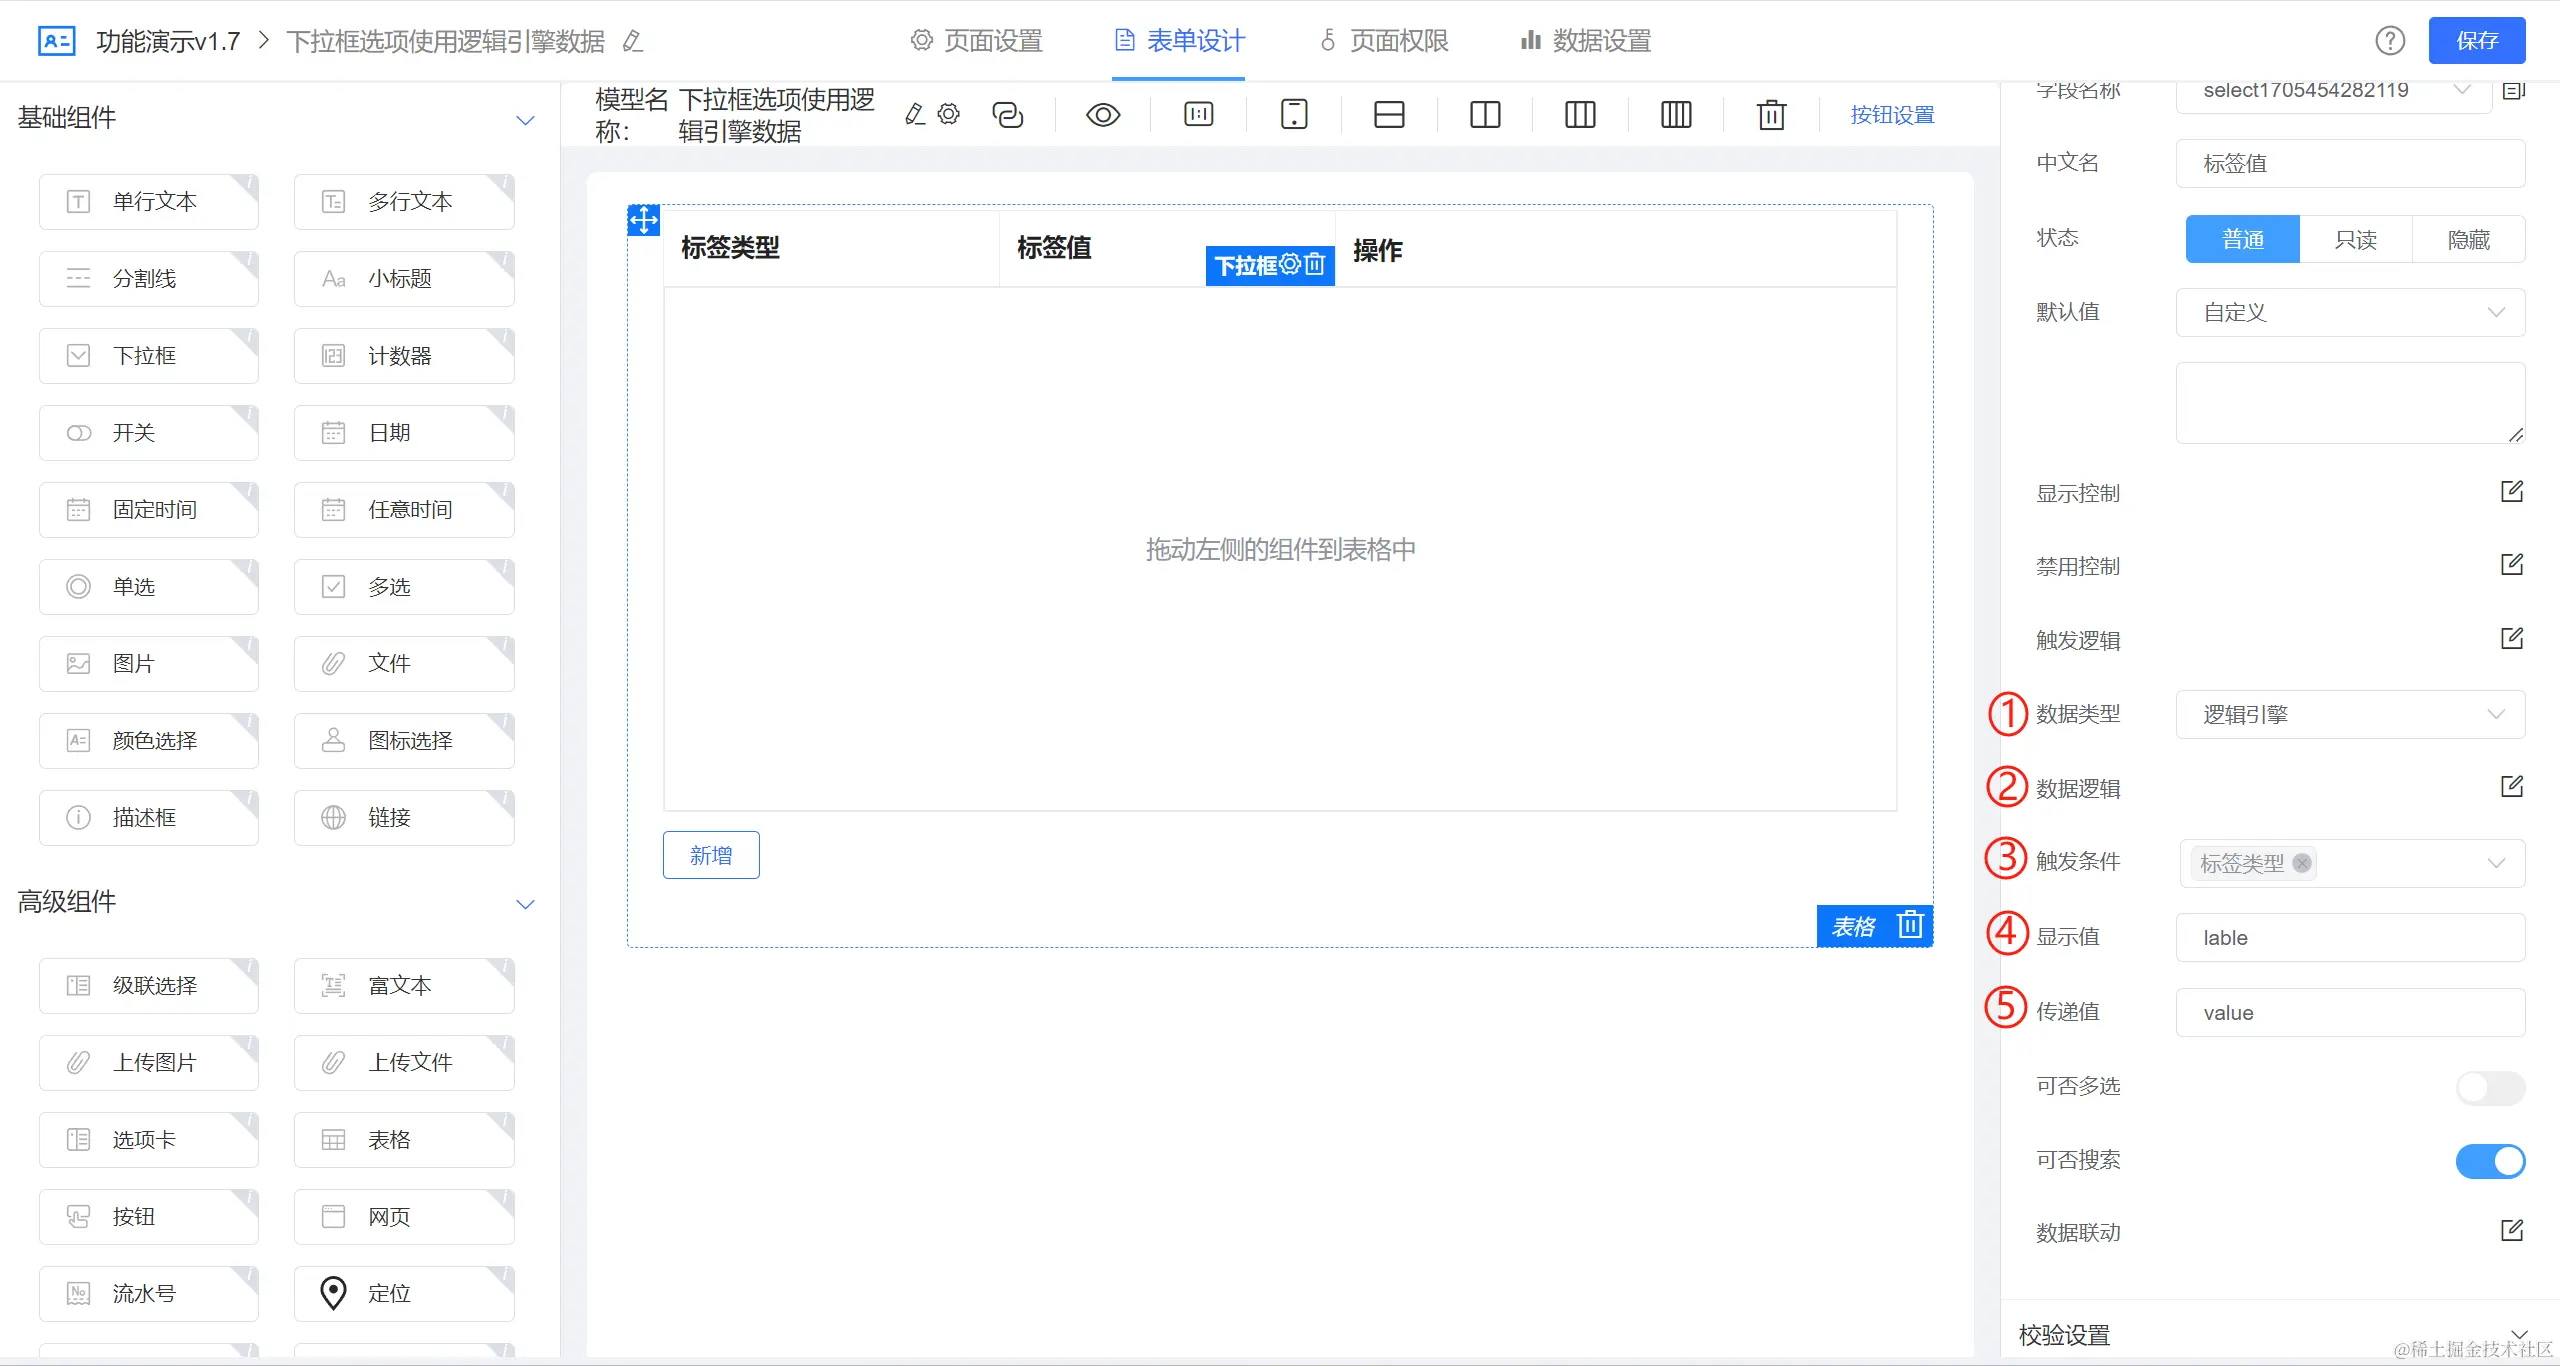Click the 显示值 input field containing lable
The image size is (2560, 1366).
pyautogui.click(x=2349, y=938)
